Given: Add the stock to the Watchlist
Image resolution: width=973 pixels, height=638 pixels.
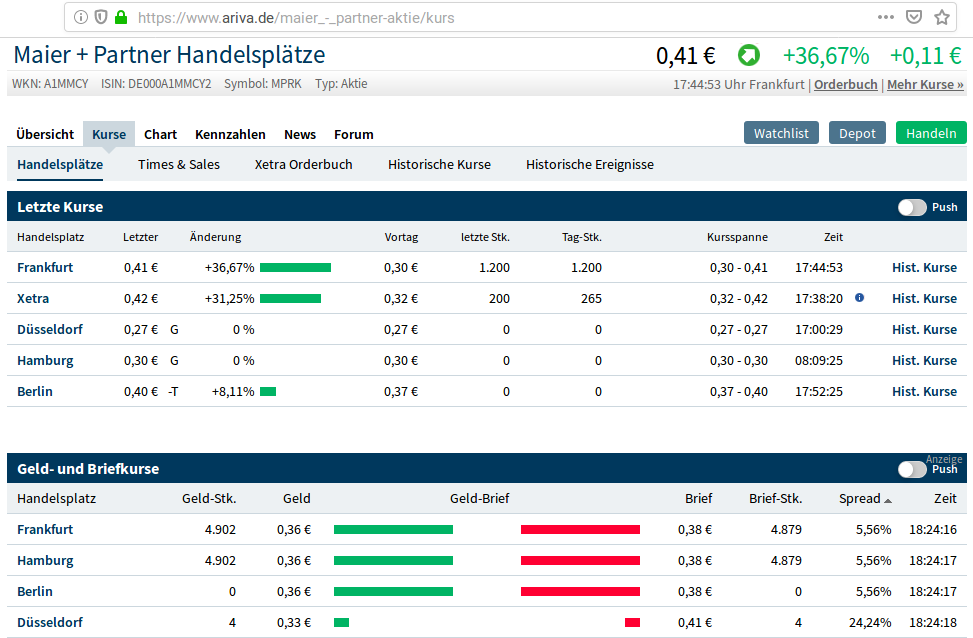Looking at the screenshot, I should point(781,131).
